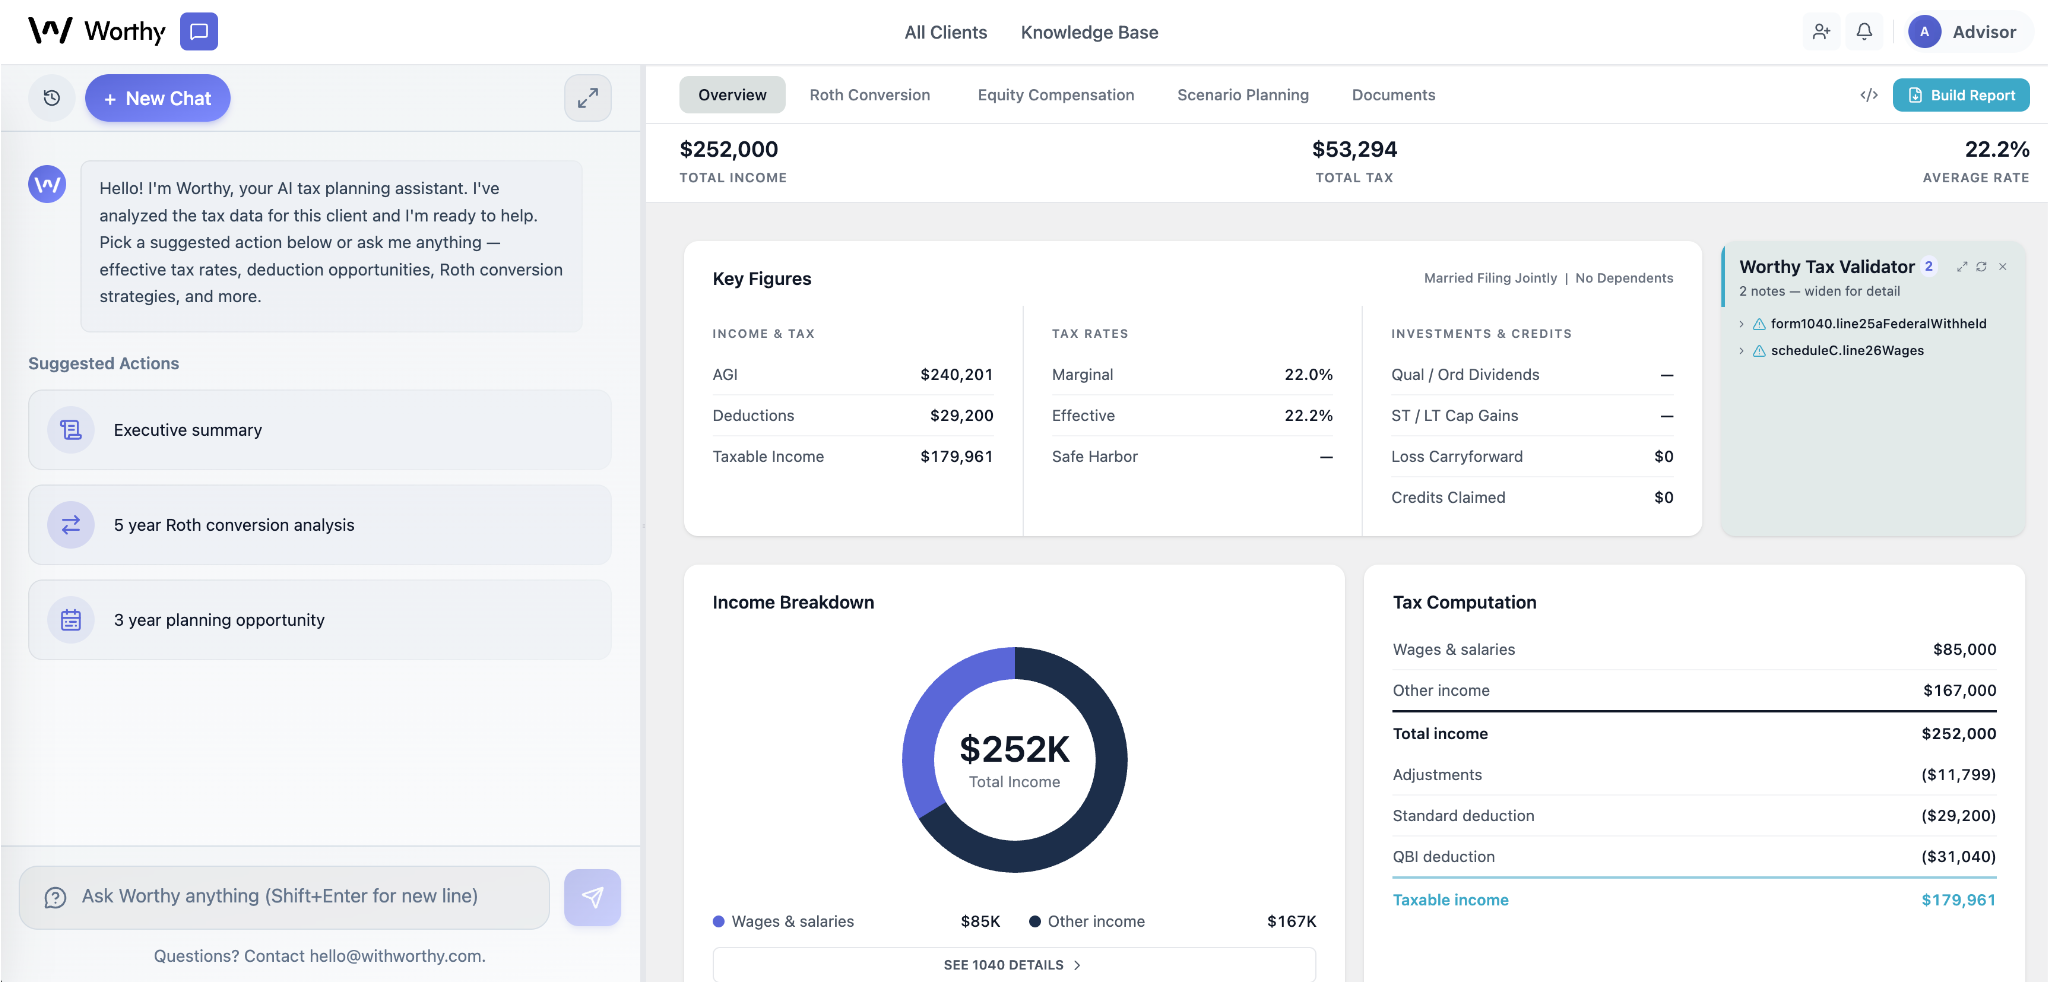
Task: Choose the 3 year planning opportunity action
Action: 320,619
